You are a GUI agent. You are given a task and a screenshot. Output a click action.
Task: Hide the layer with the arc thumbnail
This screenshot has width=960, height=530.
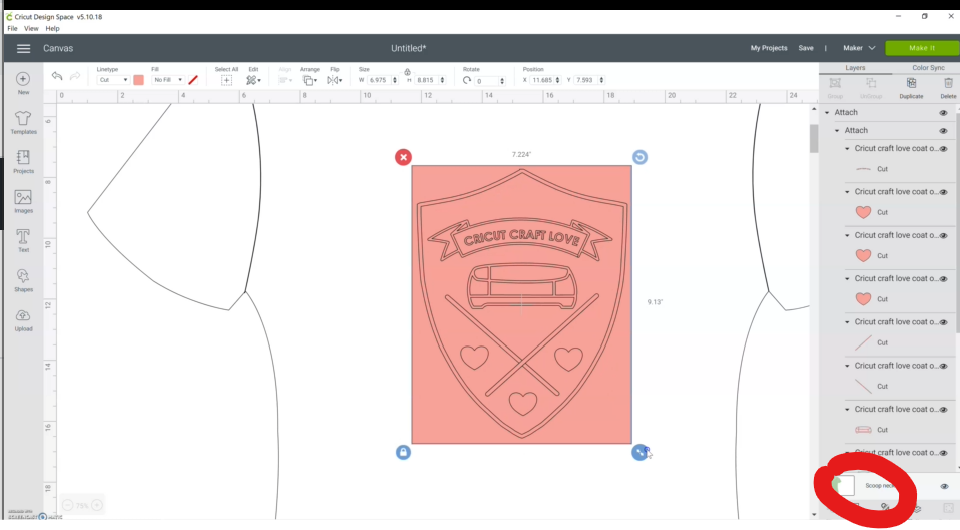(x=943, y=149)
